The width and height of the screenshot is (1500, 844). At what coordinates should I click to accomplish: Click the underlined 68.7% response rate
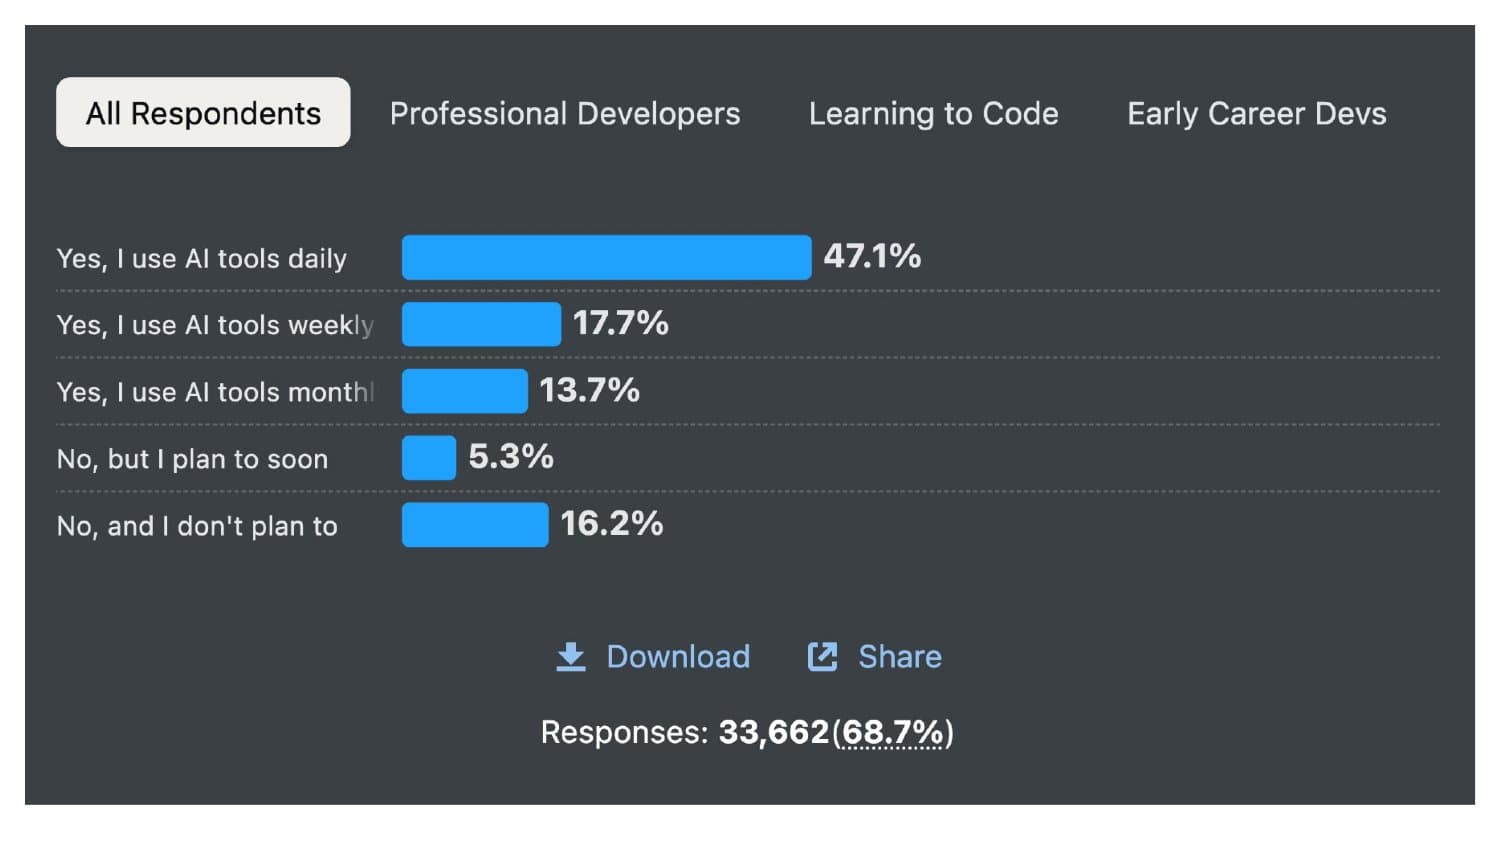point(893,733)
